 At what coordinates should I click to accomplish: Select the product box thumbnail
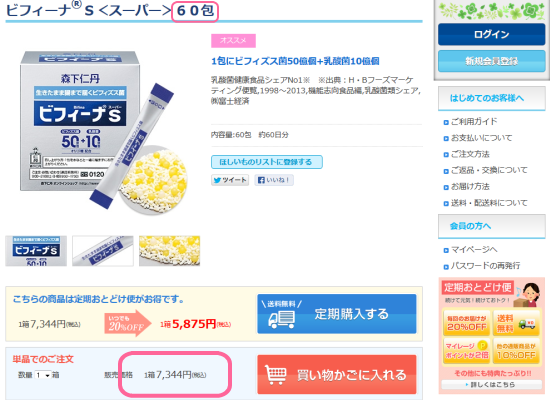tap(36, 251)
